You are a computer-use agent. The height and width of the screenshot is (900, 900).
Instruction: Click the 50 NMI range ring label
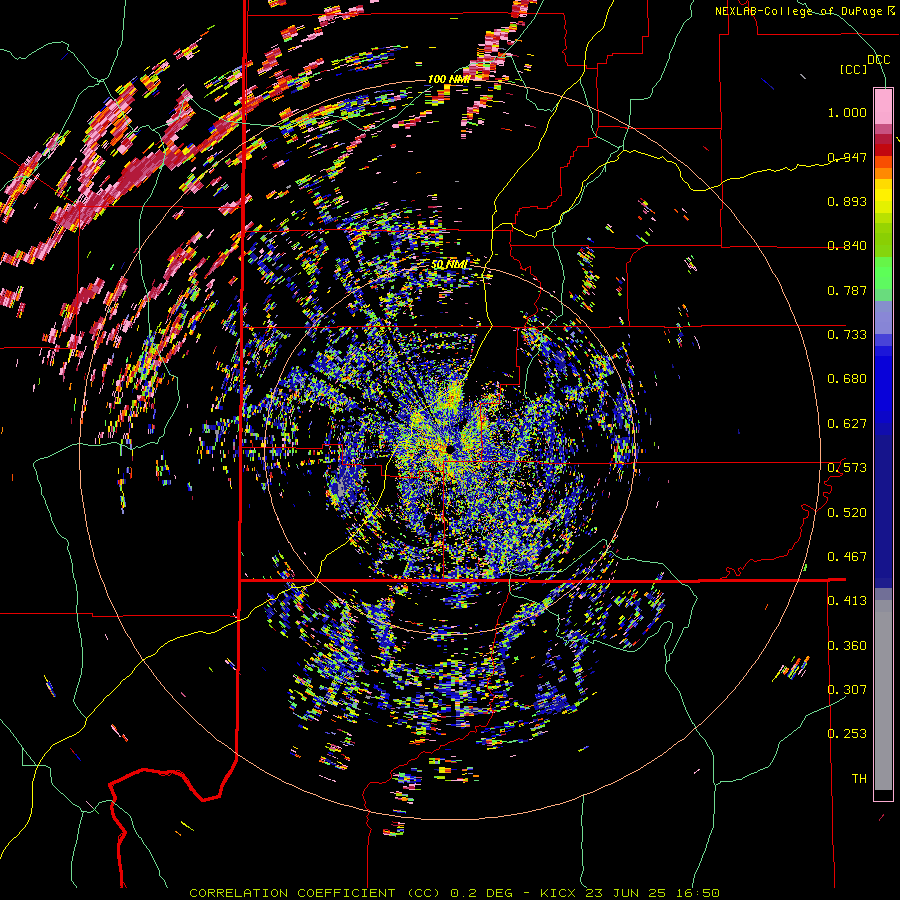(449, 264)
